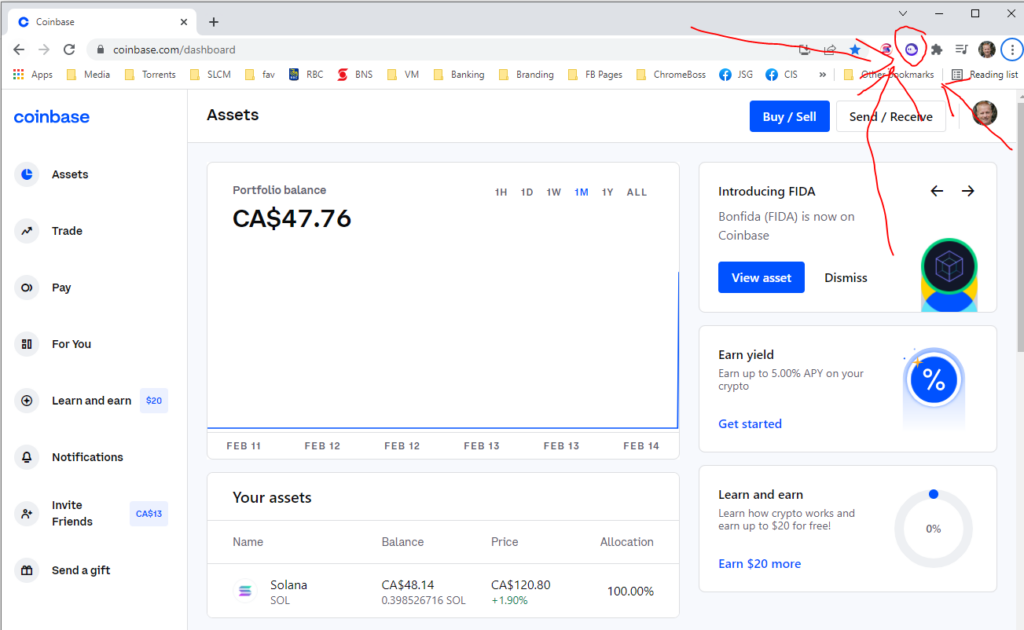This screenshot has width=1024, height=630.
Task: Click the share page icon in address bar
Action: (x=830, y=50)
